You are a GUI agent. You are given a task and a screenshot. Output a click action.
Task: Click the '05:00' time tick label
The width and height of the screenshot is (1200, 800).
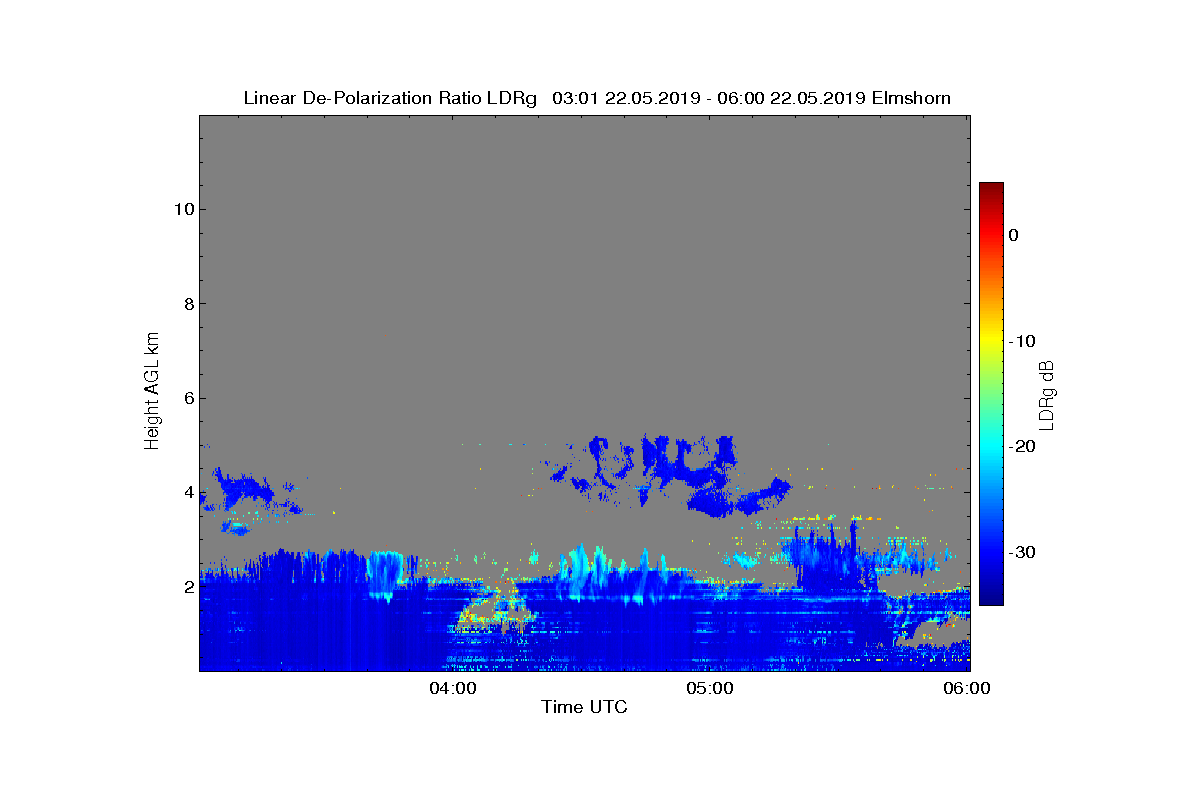point(710,688)
